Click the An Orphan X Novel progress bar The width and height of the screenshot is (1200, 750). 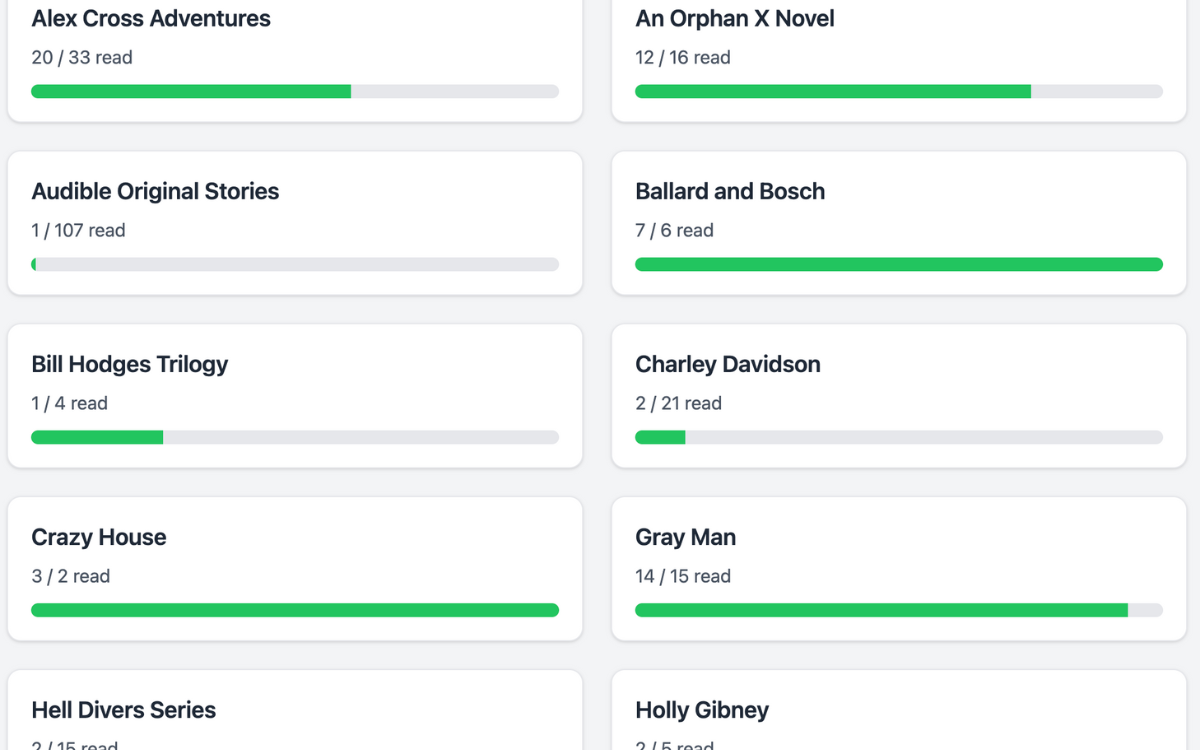(x=899, y=91)
